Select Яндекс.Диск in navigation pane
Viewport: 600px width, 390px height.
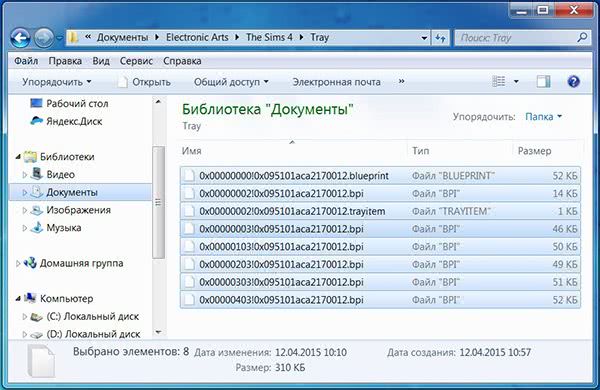point(74,121)
